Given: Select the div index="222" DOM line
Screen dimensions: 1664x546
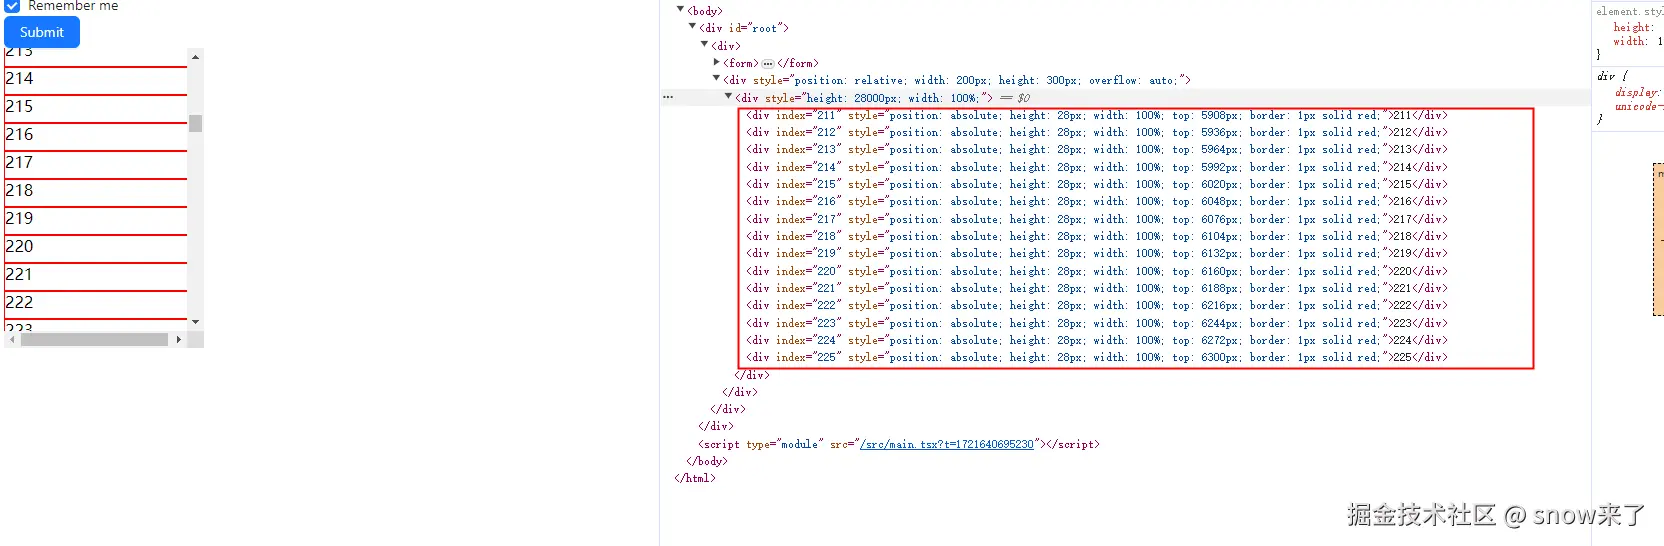Looking at the screenshot, I should [1096, 305].
